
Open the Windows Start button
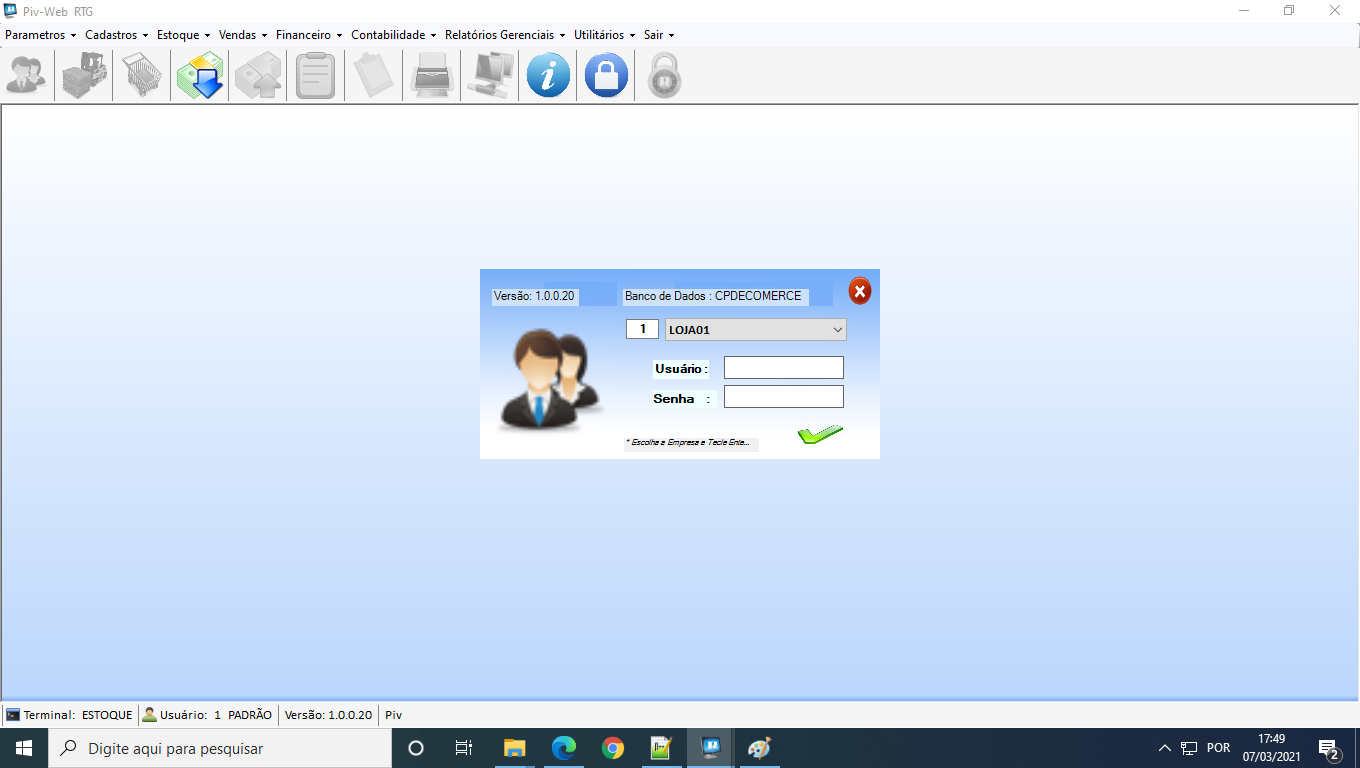(23, 748)
